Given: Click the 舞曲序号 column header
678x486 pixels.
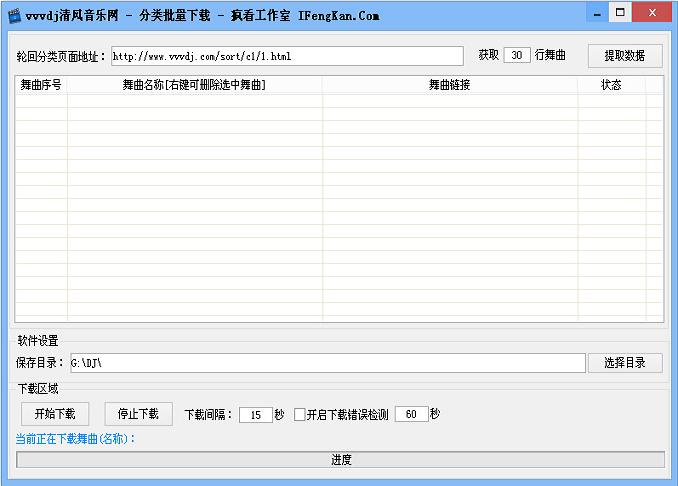Looking at the screenshot, I should (41, 86).
